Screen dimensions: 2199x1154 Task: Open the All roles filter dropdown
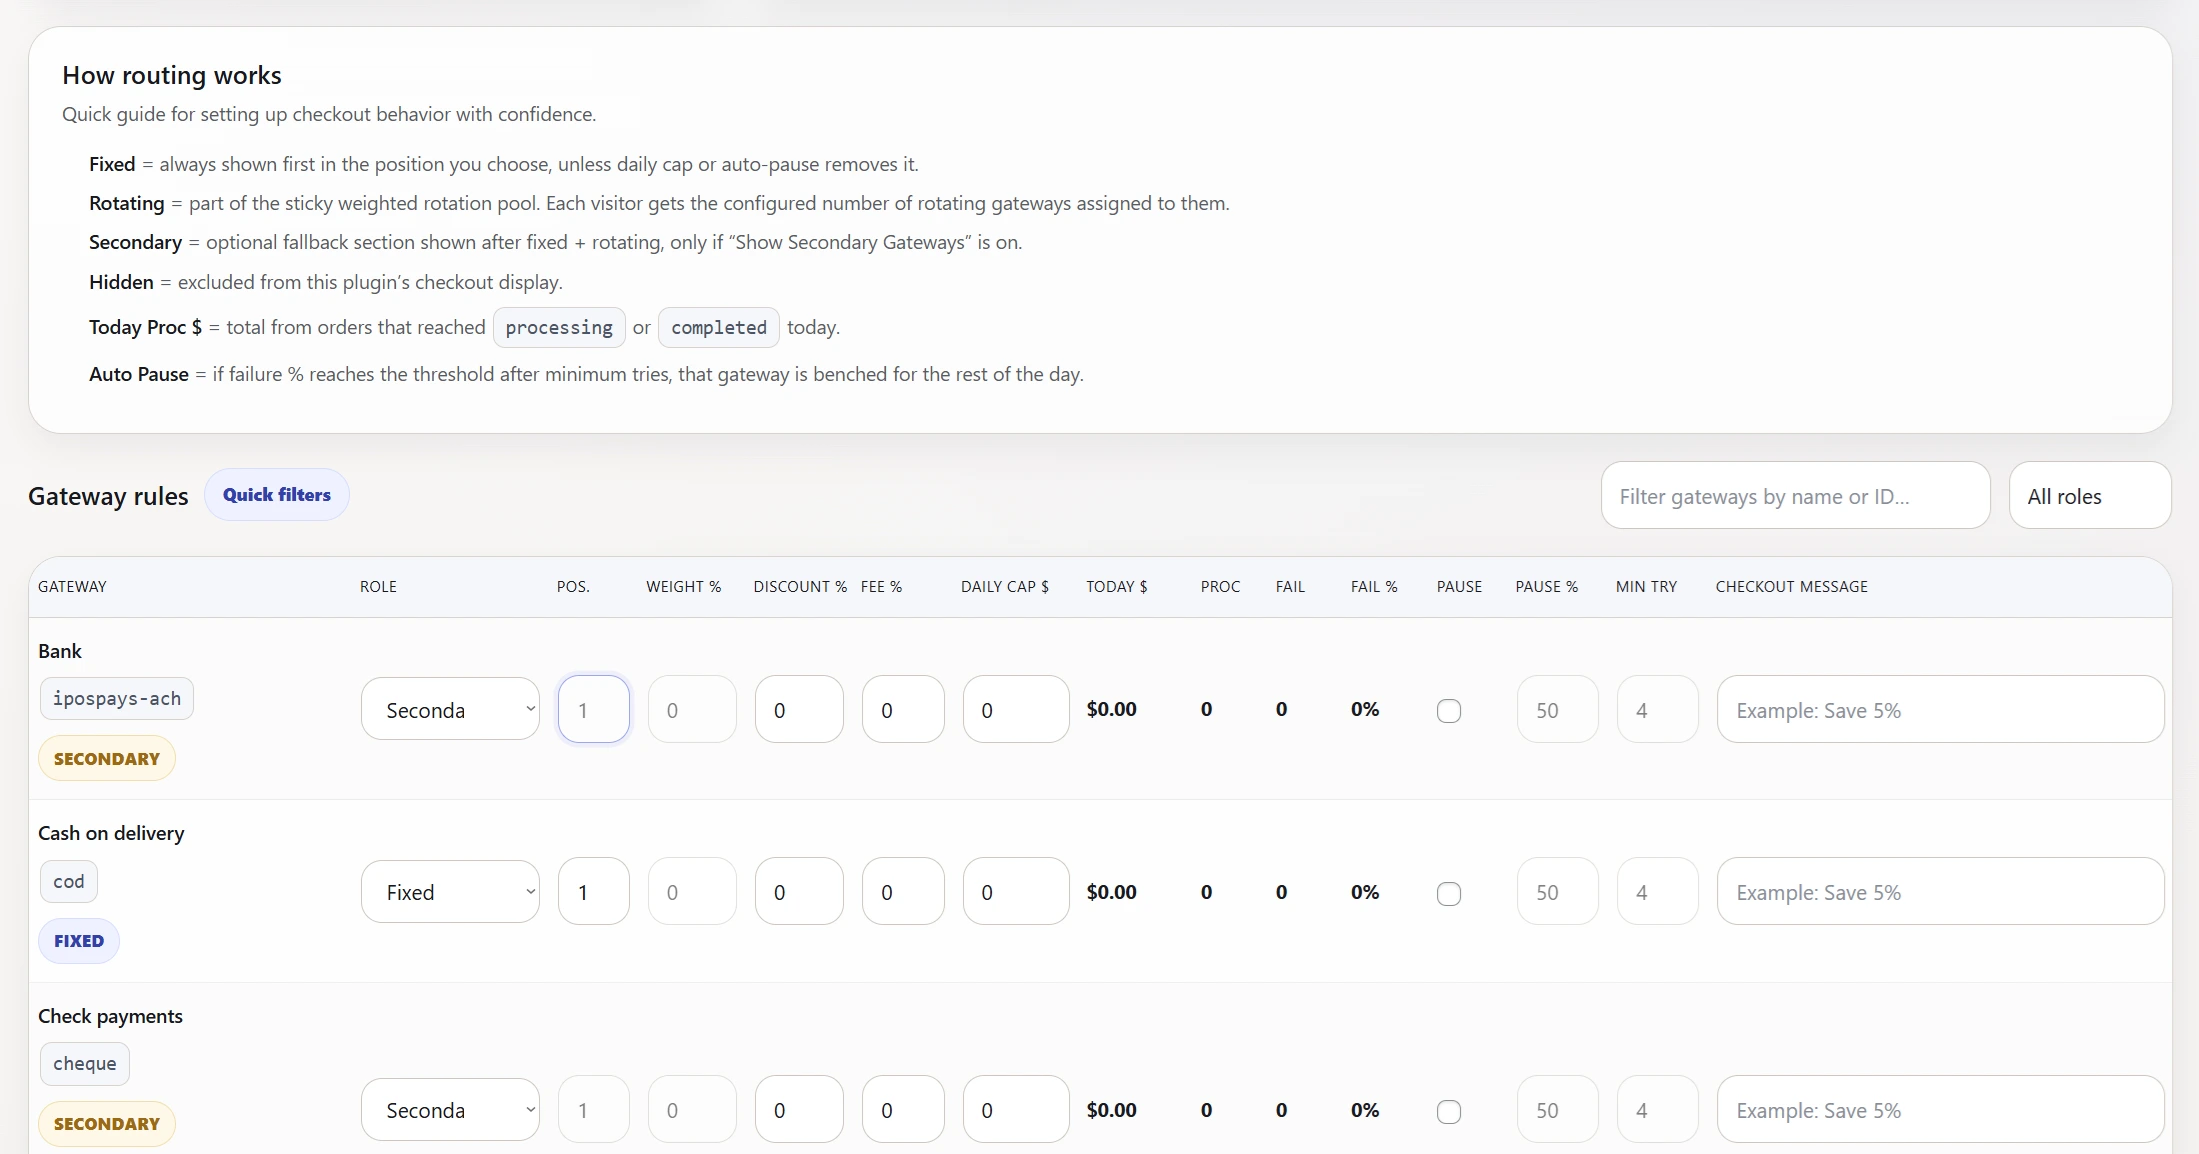point(2089,495)
